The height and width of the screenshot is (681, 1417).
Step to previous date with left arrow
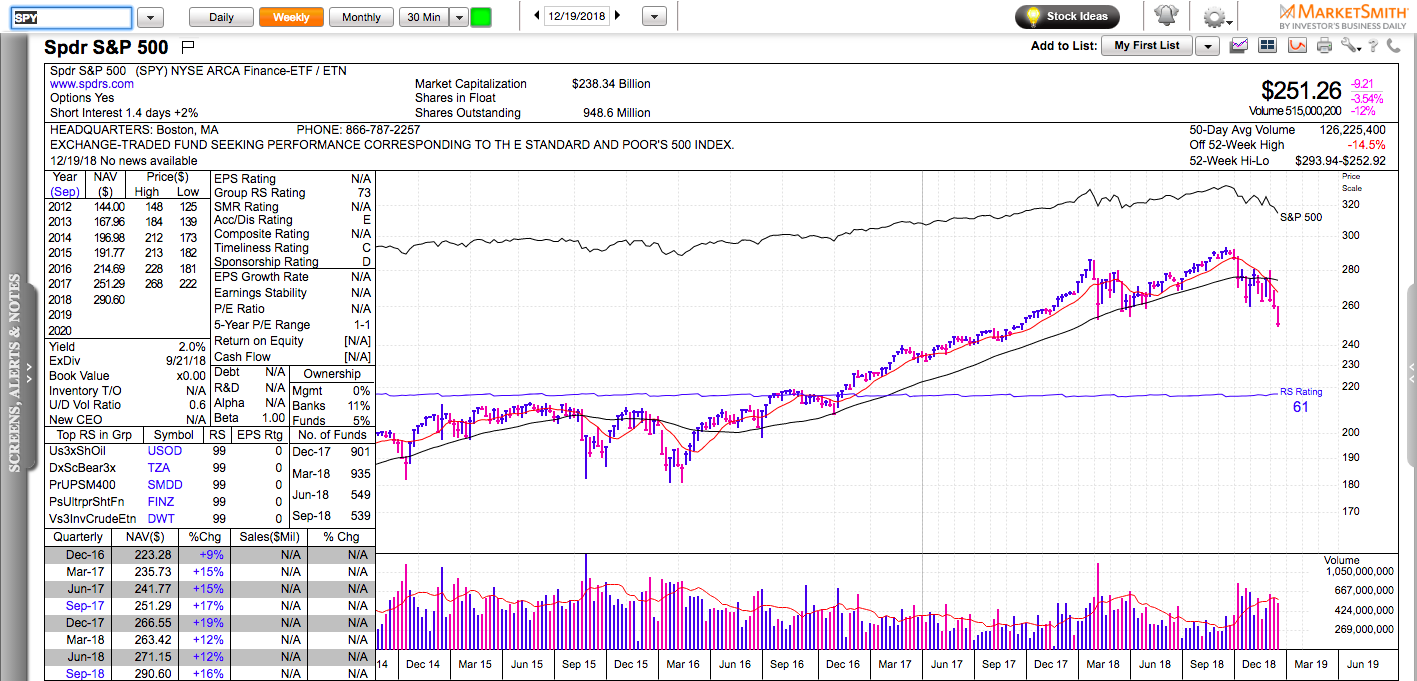point(537,16)
